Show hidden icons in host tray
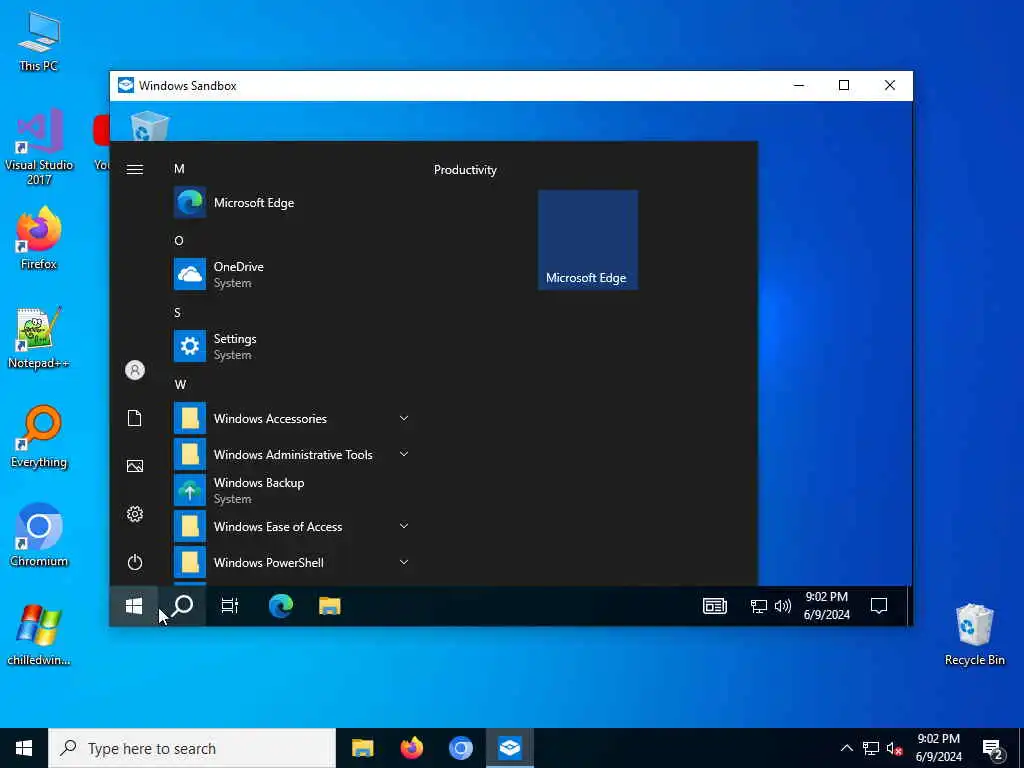Screen dimensions: 1024x768 pyautogui.click(x=846, y=748)
